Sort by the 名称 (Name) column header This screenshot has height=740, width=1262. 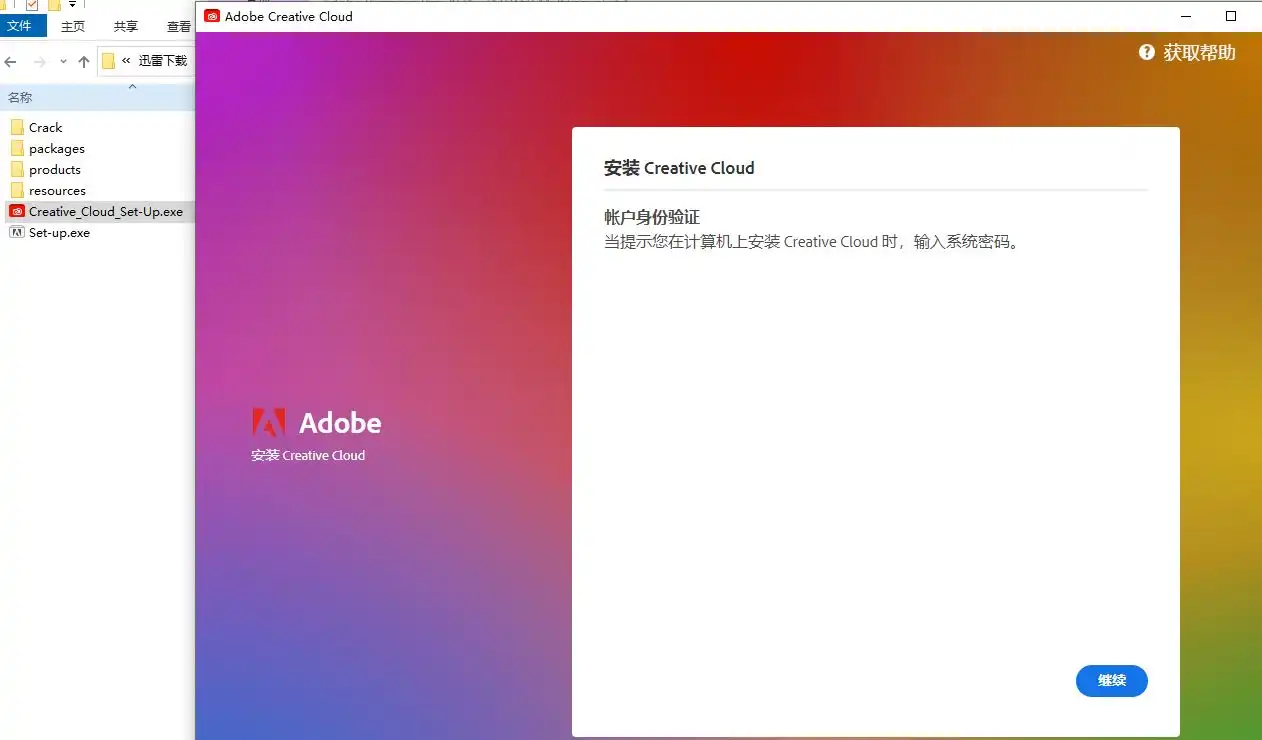click(21, 97)
